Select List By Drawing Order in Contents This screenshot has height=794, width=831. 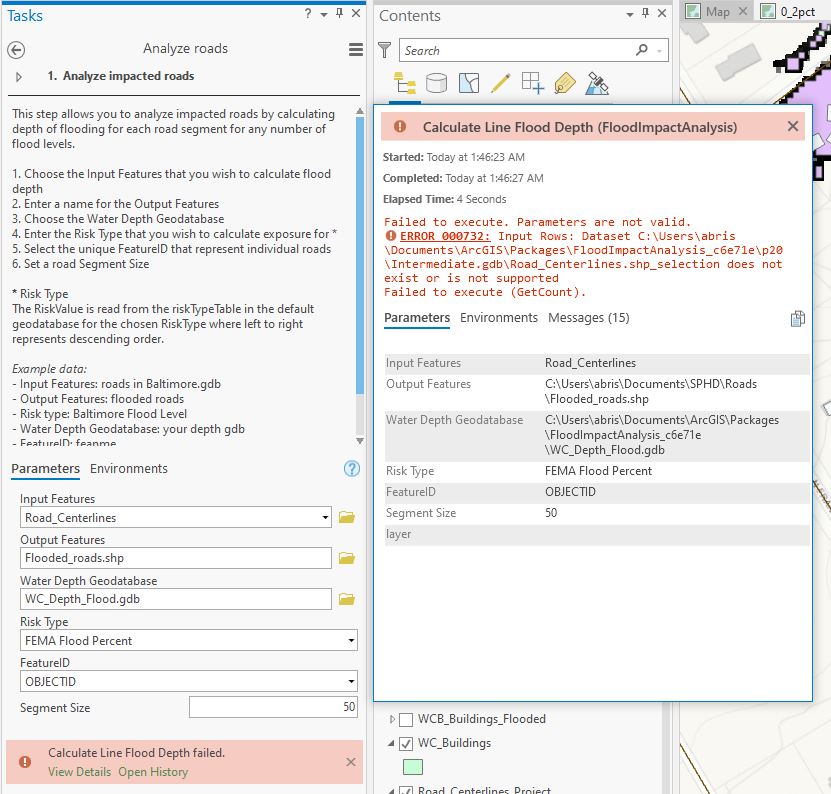(404, 83)
